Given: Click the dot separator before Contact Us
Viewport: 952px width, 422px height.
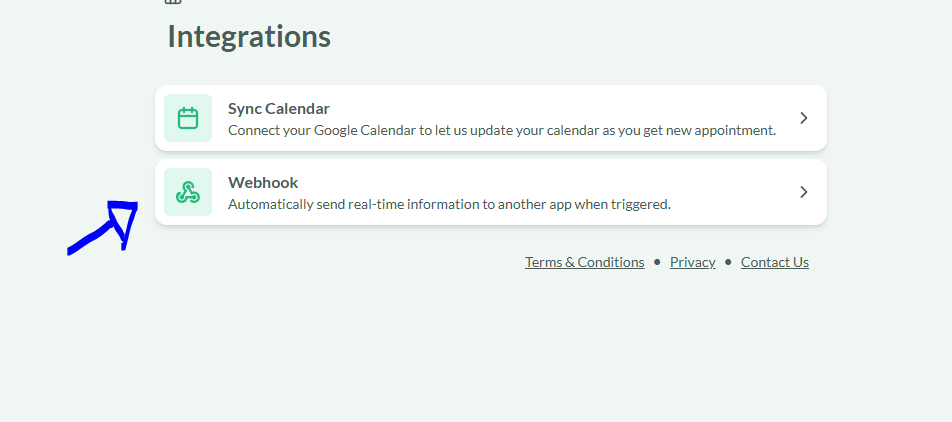Looking at the screenshot, I should (x=728, y=262).
